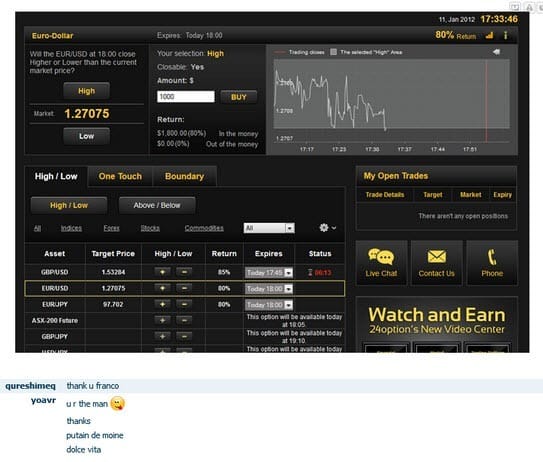543x462 pixels.
Task: Open the info icon beside 80% Return
Action: click(506, 35)
